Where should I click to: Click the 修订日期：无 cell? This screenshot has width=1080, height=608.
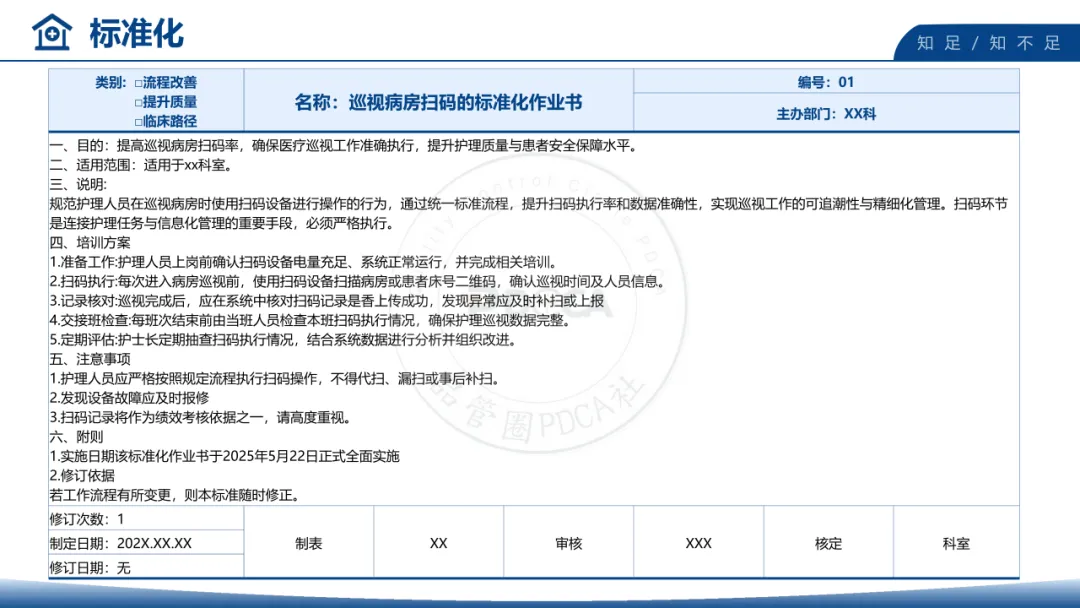(x=146, y=567)
